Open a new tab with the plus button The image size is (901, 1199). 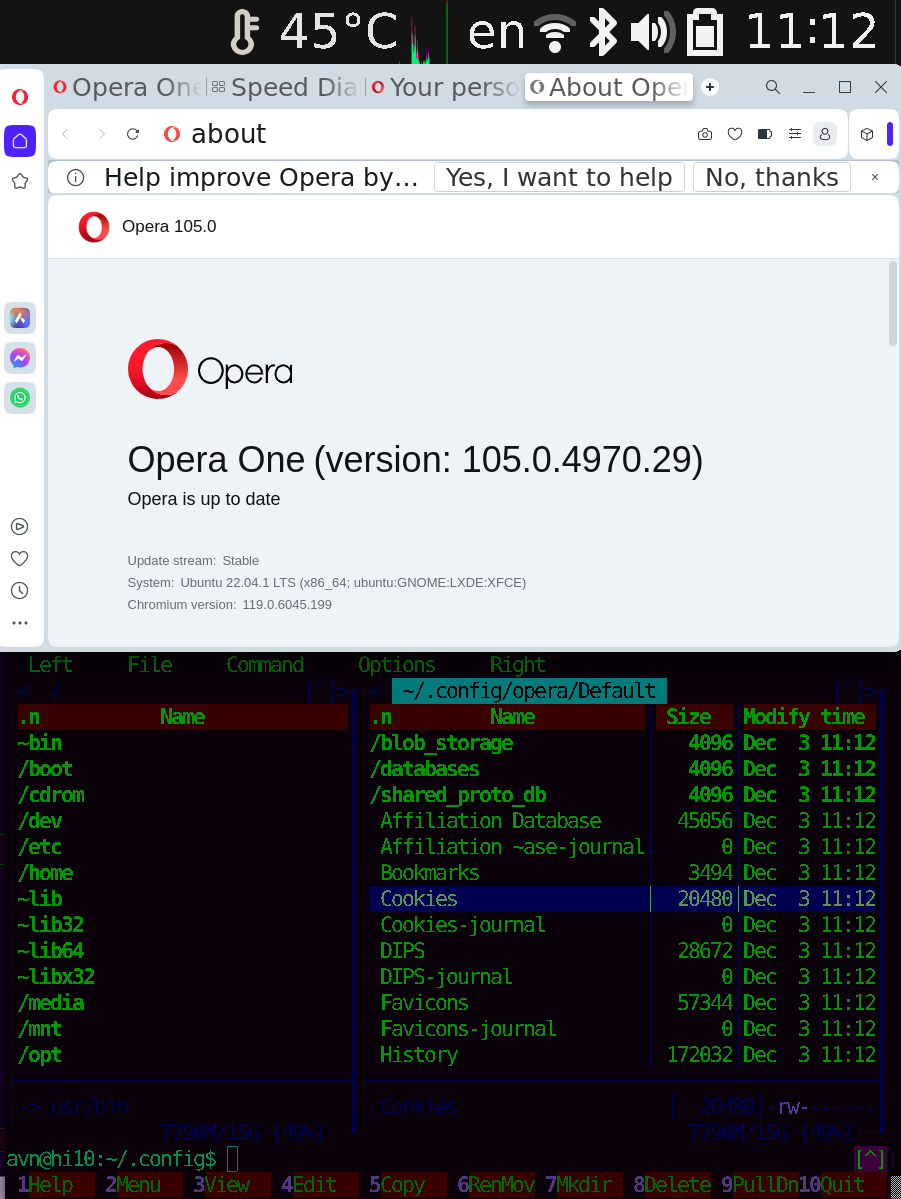[710, 87]
